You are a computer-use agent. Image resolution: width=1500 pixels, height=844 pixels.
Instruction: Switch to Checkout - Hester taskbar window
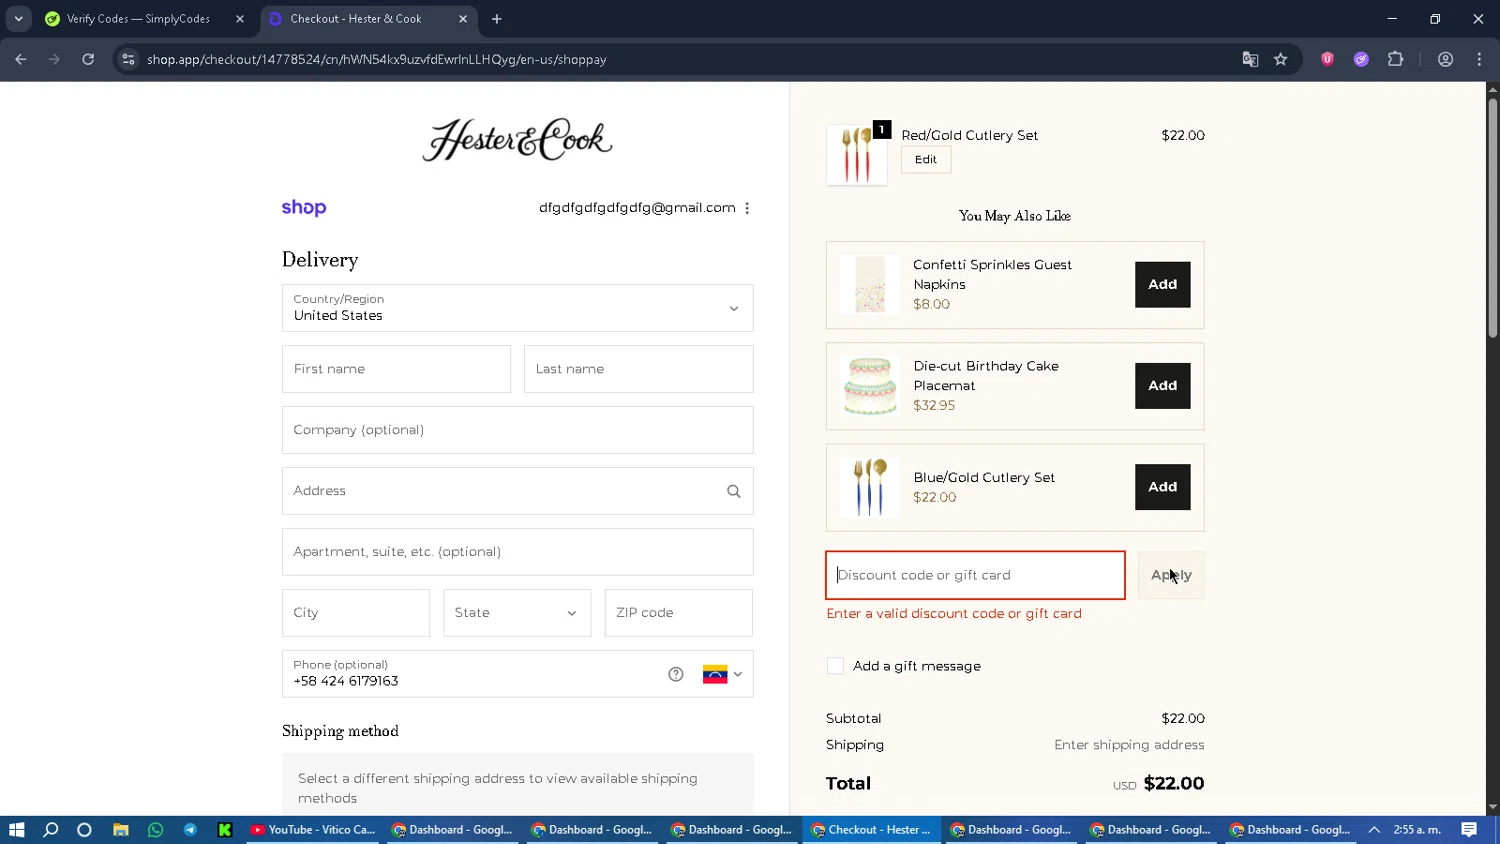point(871,830)
